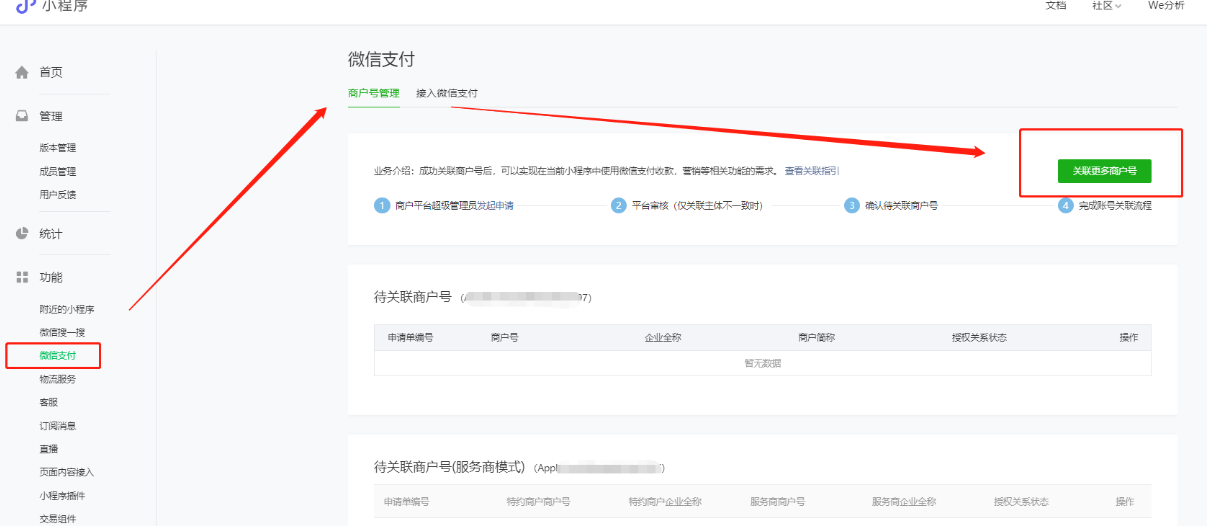Go to 版本管理 in the sidebar
This screenshot has width=1207, height=526.
point(57,148)
